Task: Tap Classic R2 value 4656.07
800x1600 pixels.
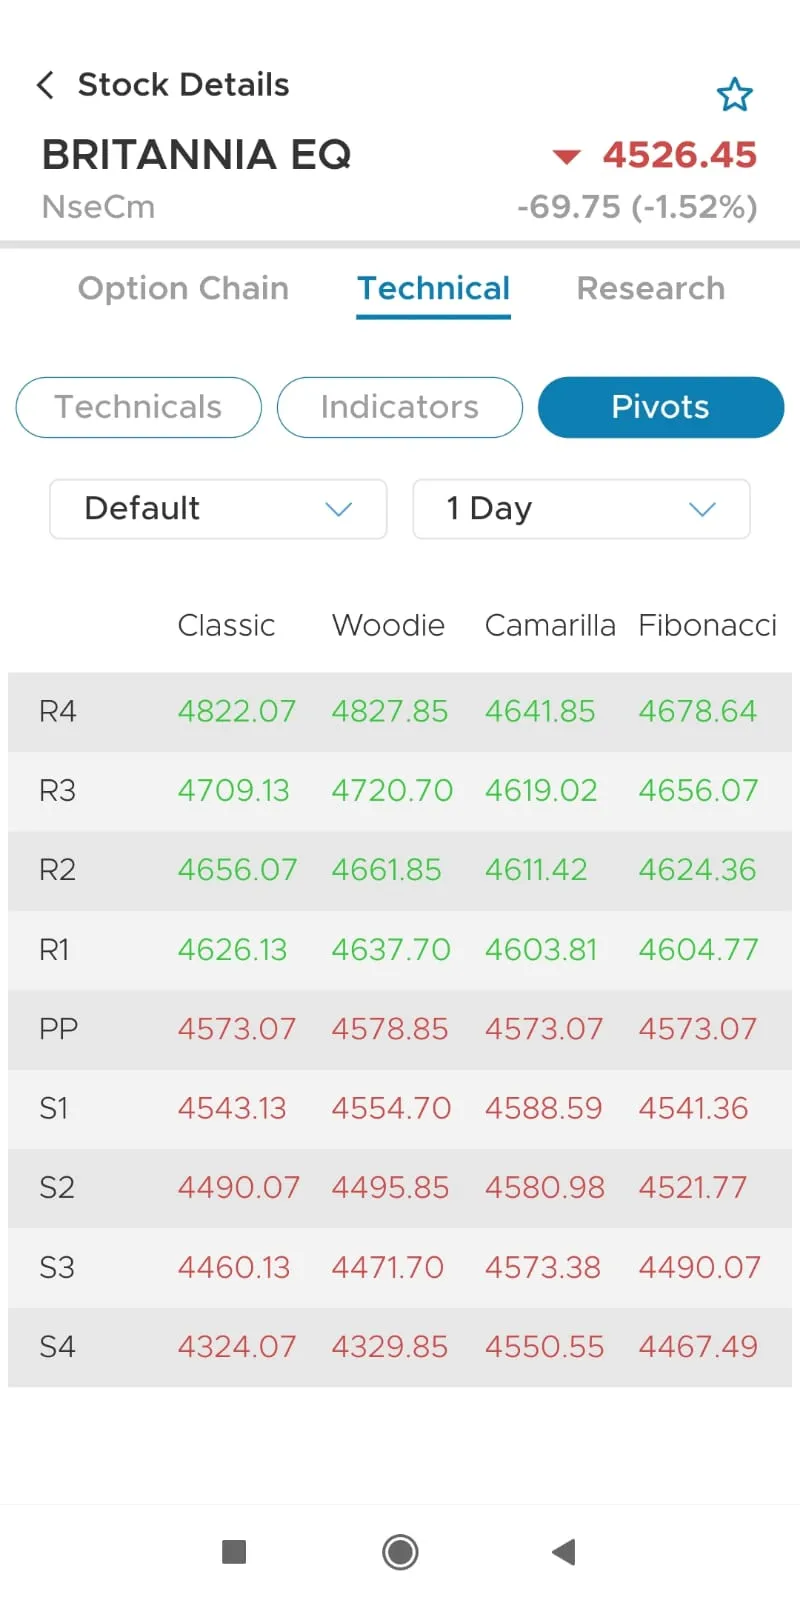Action: pos(238,870)
